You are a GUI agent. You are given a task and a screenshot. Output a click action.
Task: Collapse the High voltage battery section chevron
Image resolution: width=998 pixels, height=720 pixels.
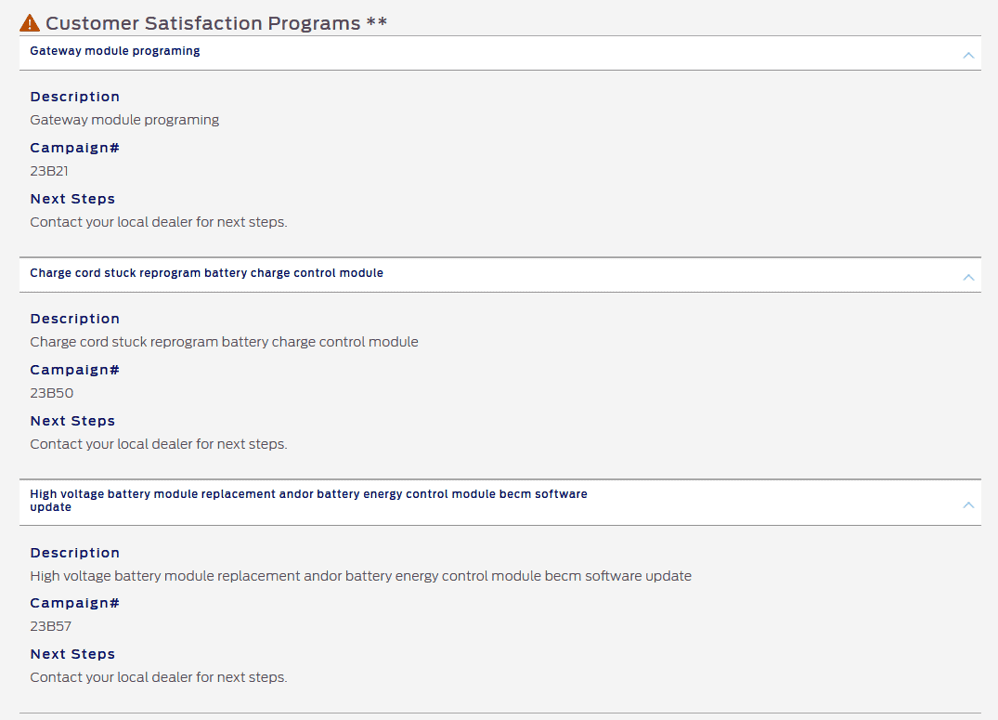[968, 505]
